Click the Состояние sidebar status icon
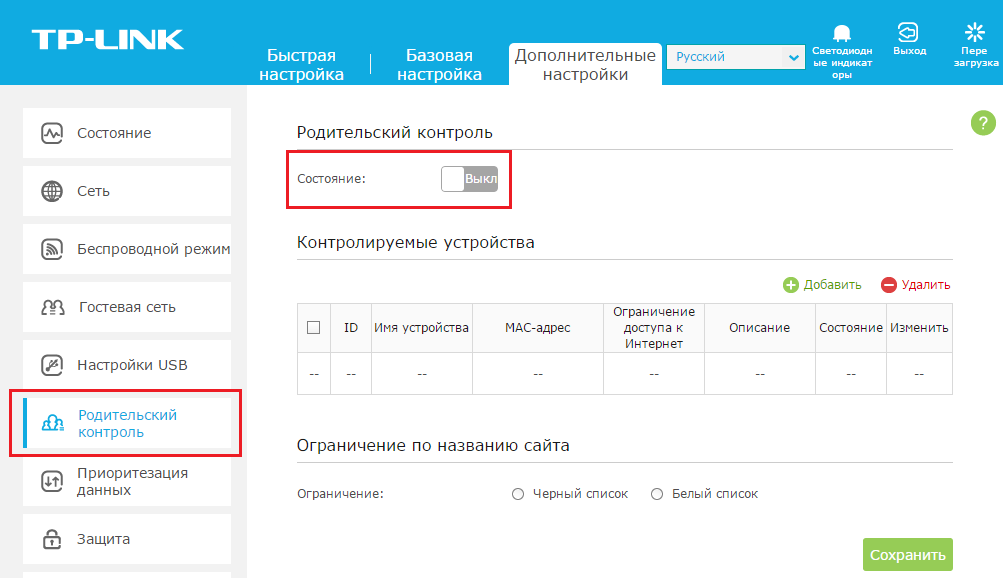Viewport: 1003px width, 578px height. click(52, 133)
